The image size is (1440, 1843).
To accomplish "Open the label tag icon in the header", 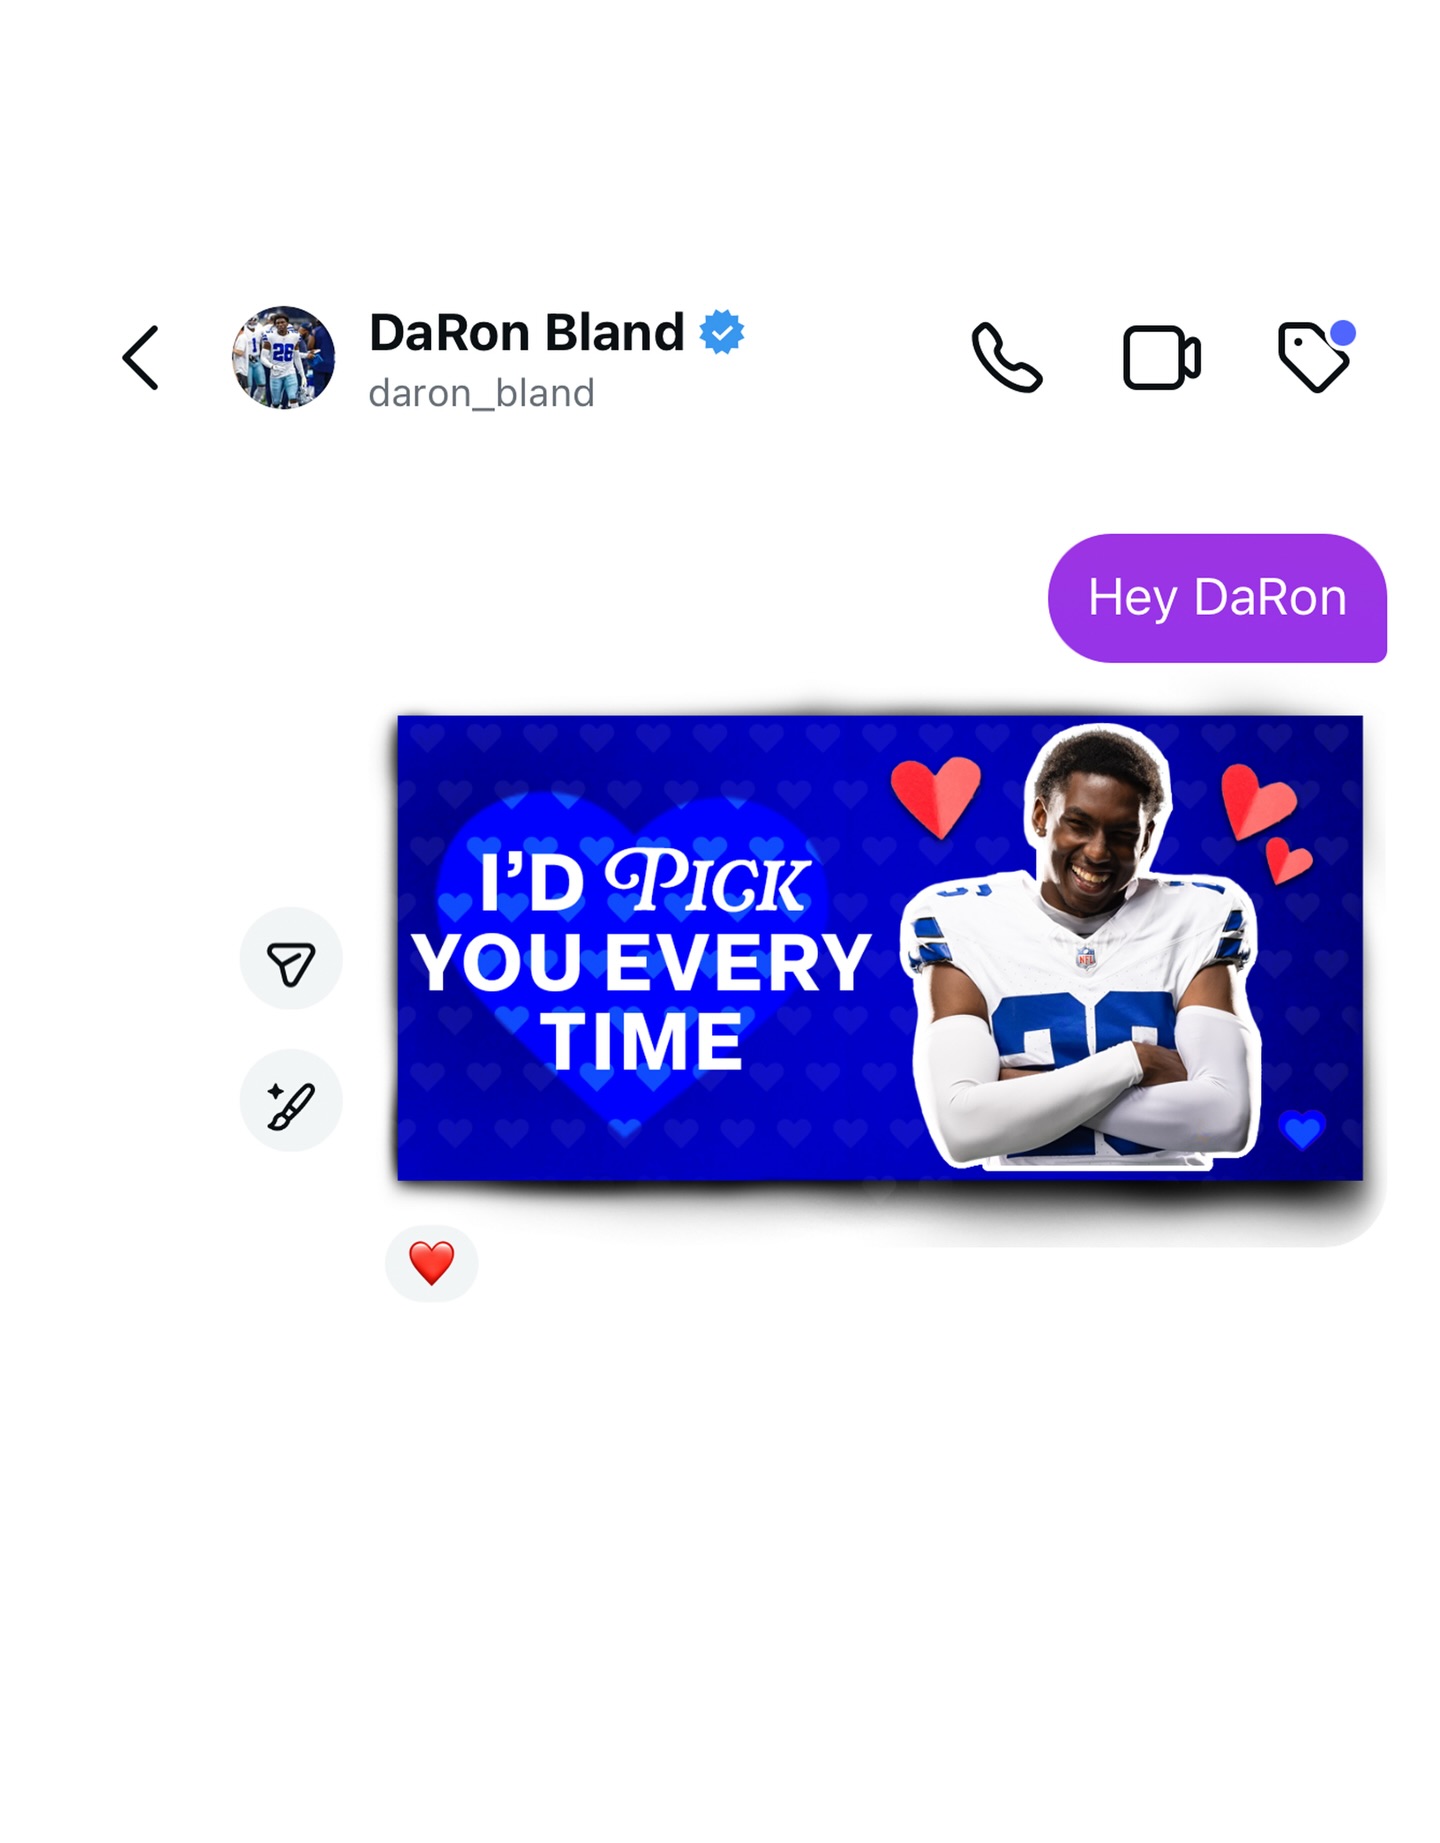I will click(1313, 357).
